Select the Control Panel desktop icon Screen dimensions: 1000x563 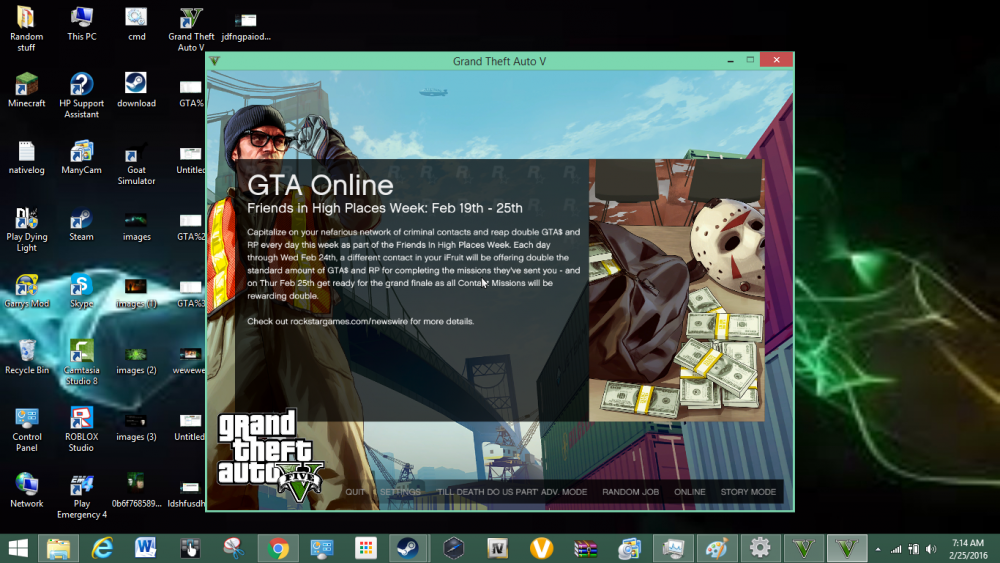pos(26,429)
